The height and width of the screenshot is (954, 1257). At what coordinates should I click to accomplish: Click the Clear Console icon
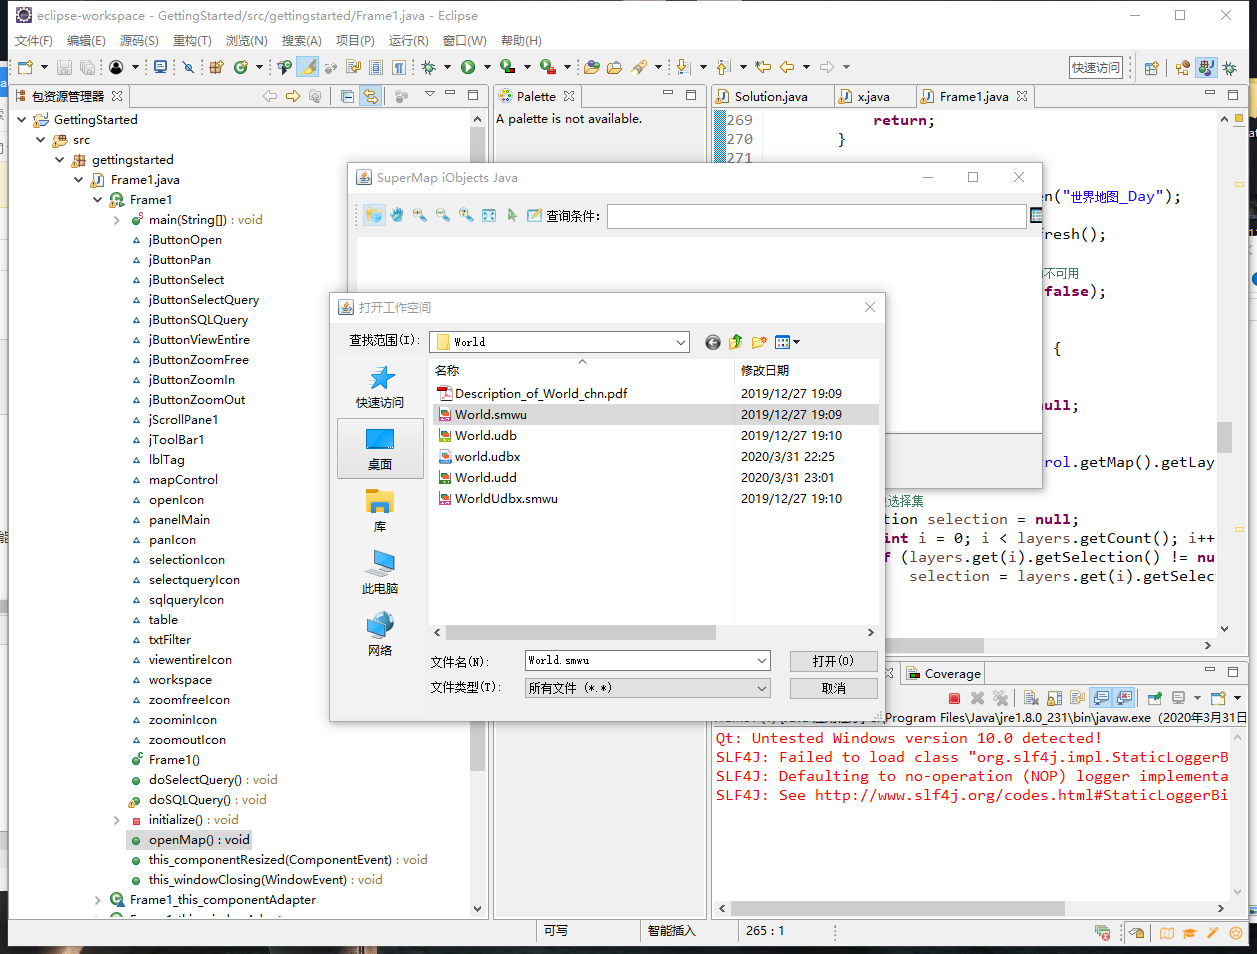pyautogui.click(x=1030, y=698)
